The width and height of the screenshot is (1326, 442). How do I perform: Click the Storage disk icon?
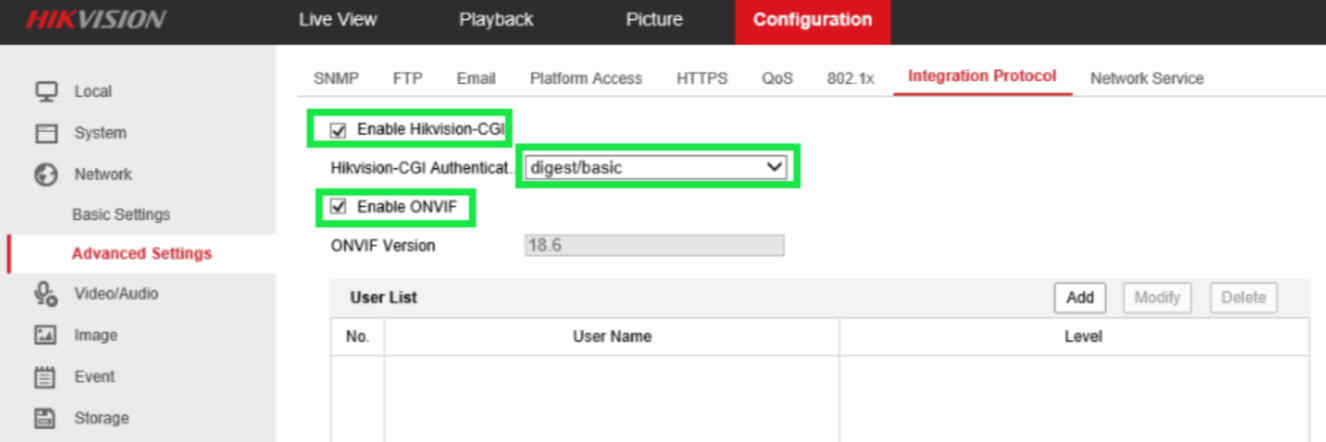coord(46,418)
